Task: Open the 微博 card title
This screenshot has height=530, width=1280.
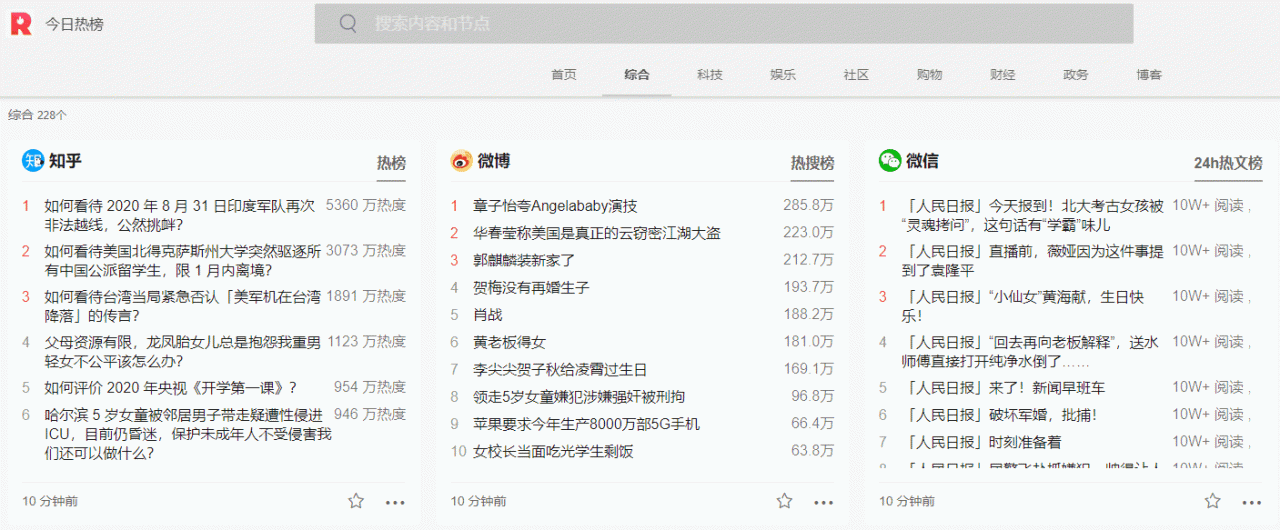Action: (x=494, y=160)
